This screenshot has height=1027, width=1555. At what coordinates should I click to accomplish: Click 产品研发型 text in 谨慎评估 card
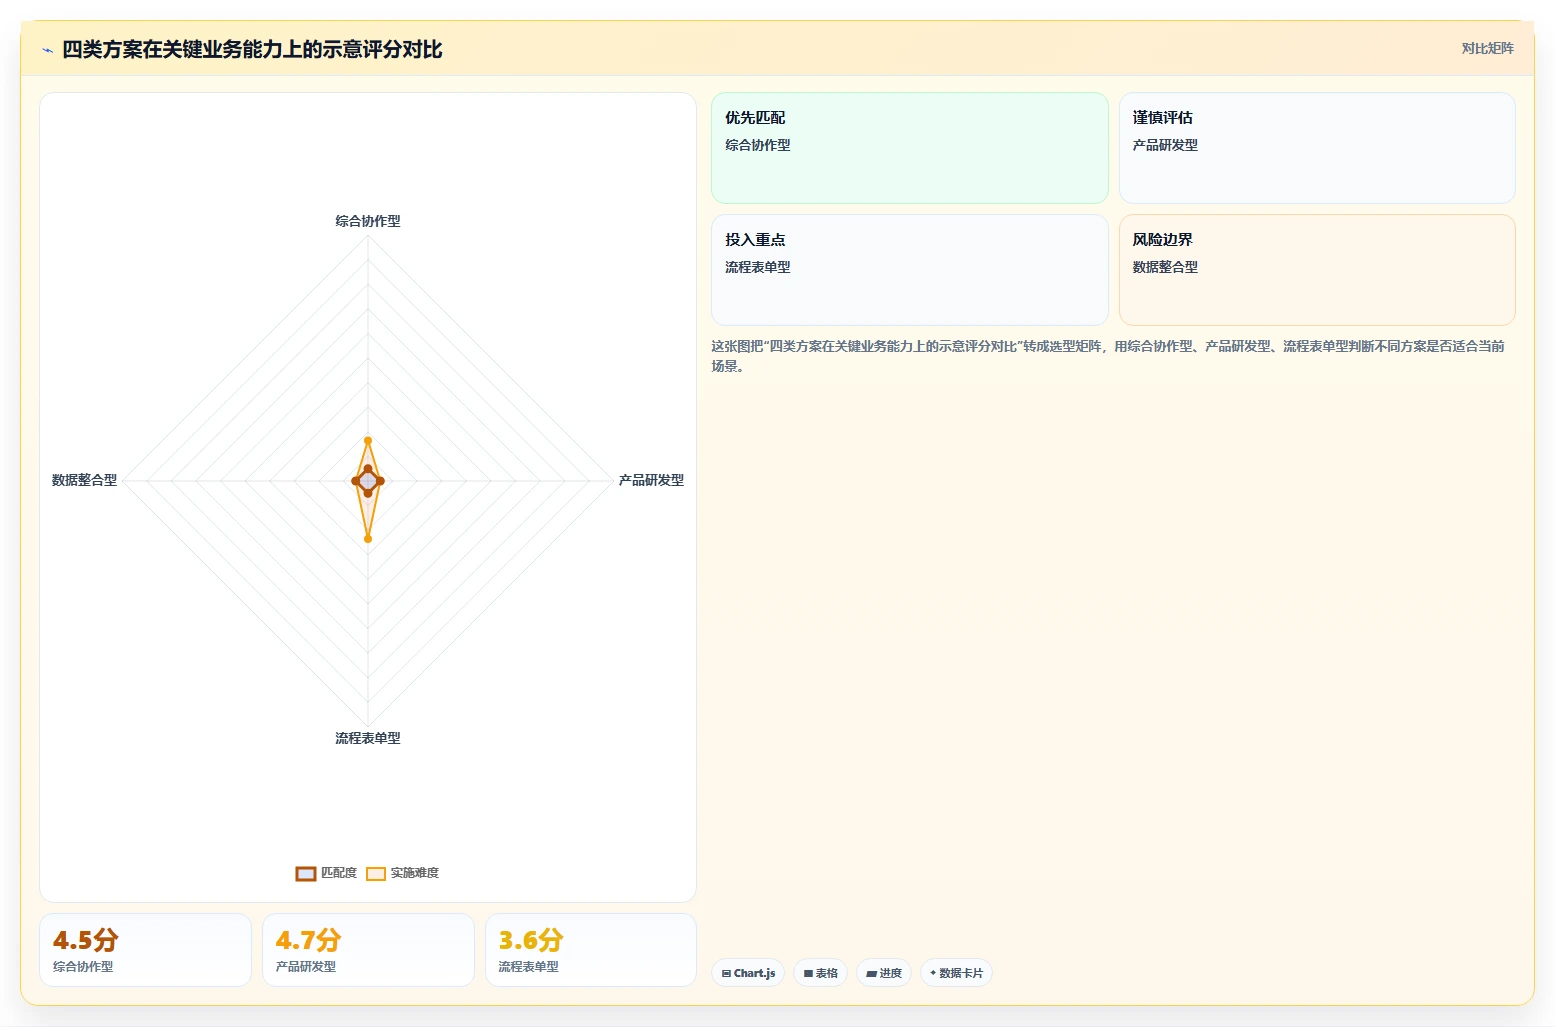pos(1165,145)
